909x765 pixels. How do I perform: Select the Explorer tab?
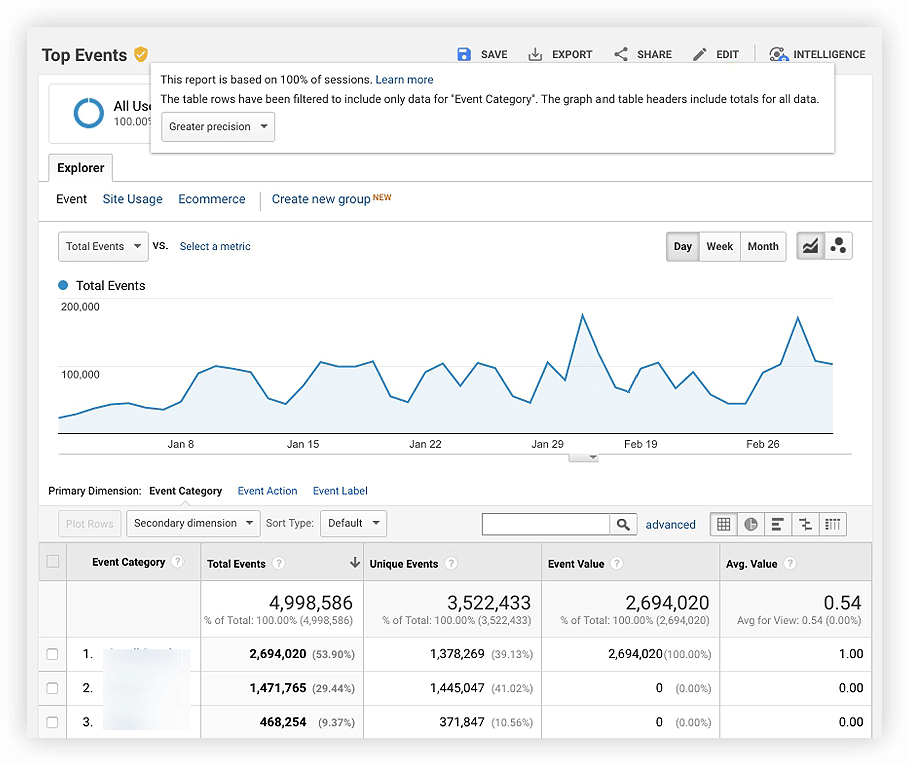click(81, 168)
